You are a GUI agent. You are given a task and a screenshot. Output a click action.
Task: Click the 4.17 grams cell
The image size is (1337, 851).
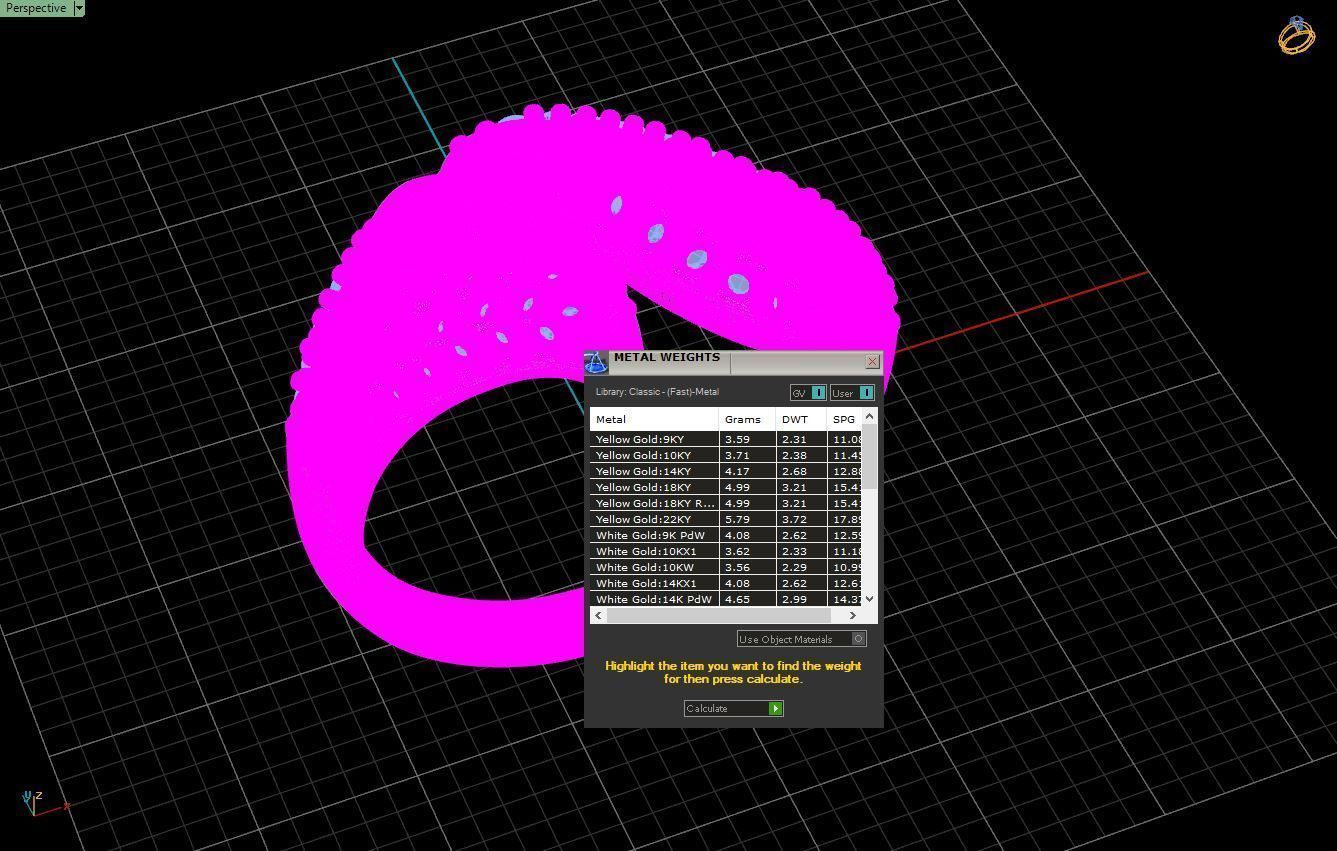pos(747,471)
